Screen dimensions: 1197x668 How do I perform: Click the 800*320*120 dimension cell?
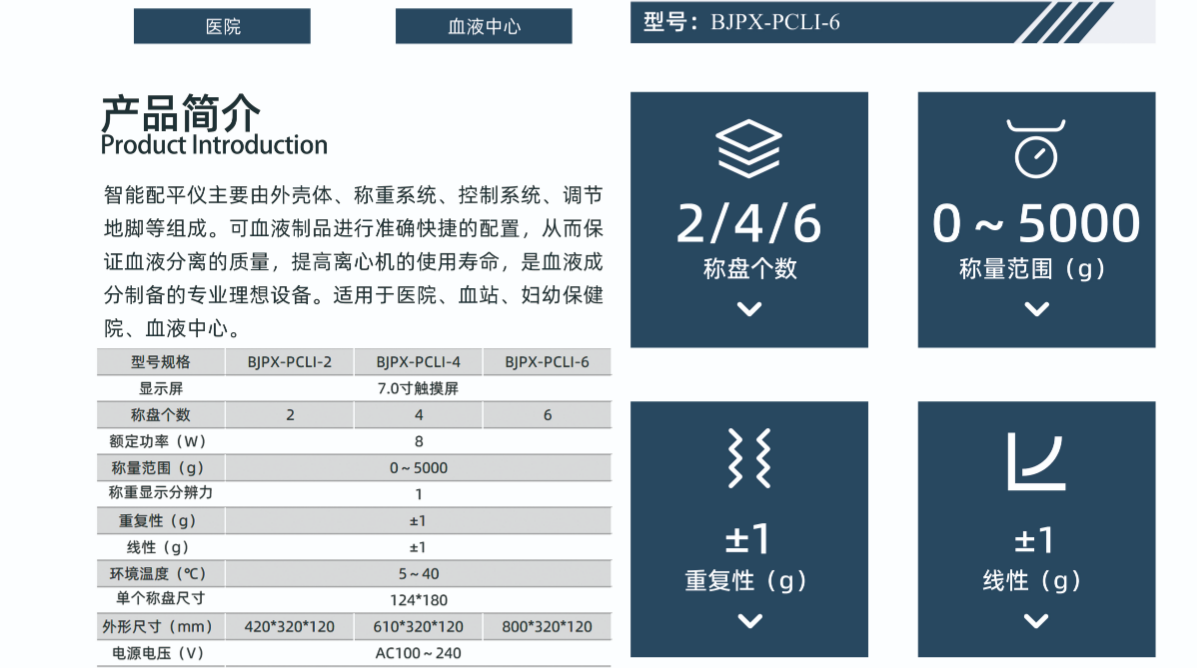[x=547, y=627]
